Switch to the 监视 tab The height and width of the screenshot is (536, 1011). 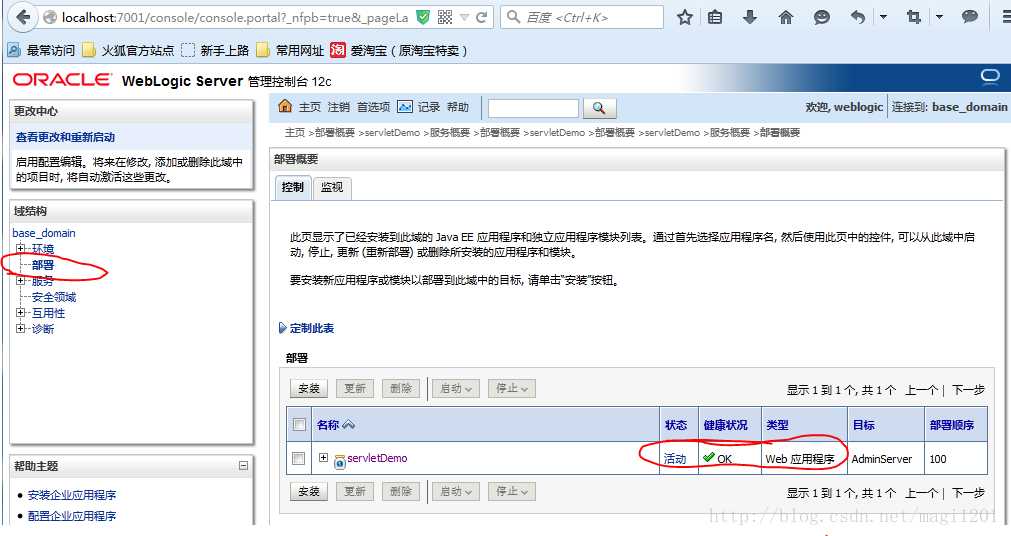tap(332, 188)
